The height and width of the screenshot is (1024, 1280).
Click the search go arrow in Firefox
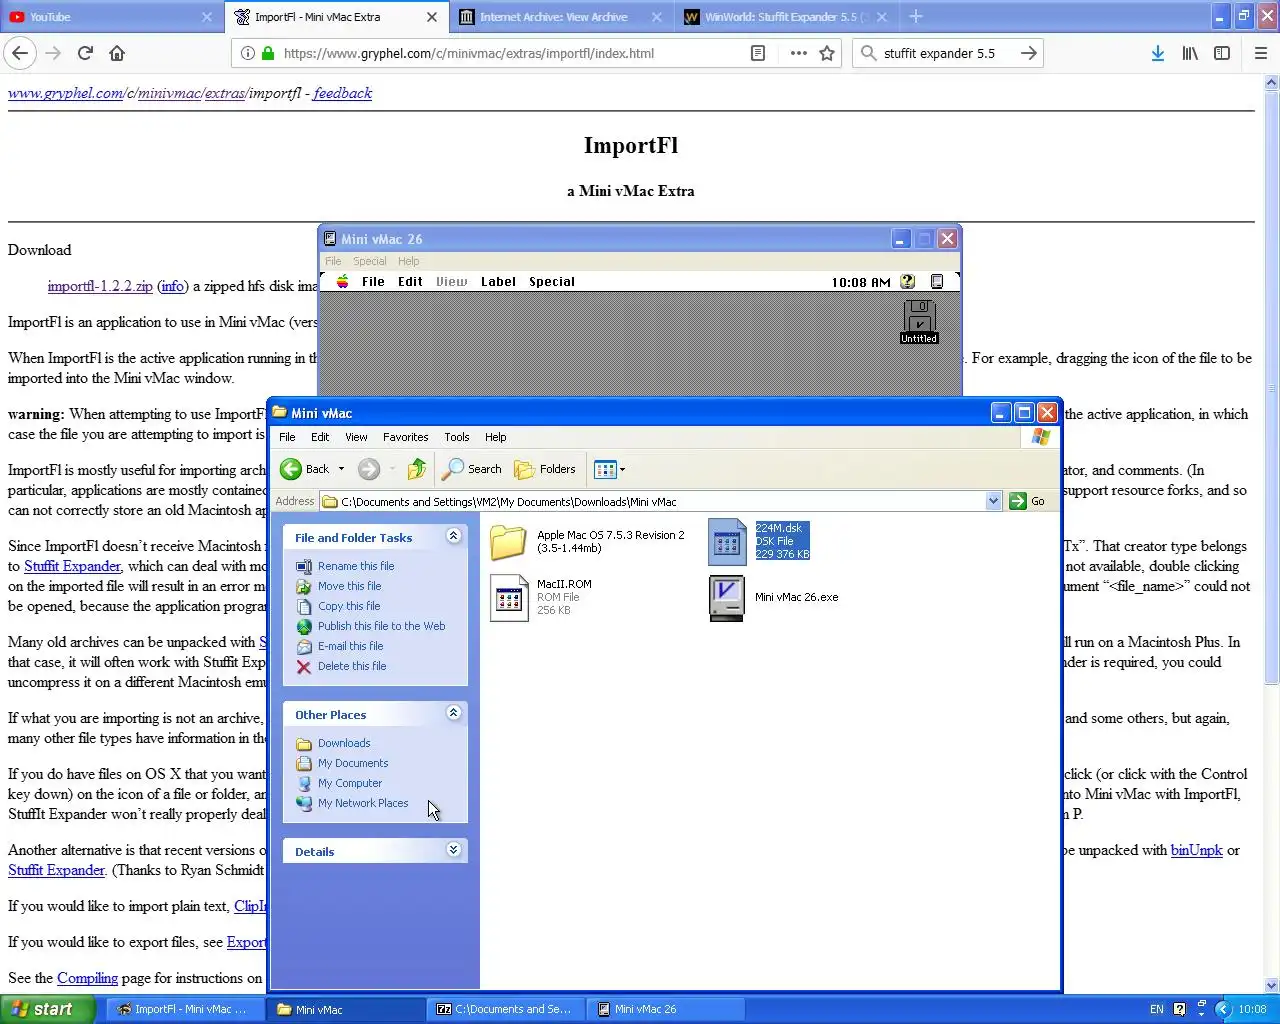tap(1028, 53)
